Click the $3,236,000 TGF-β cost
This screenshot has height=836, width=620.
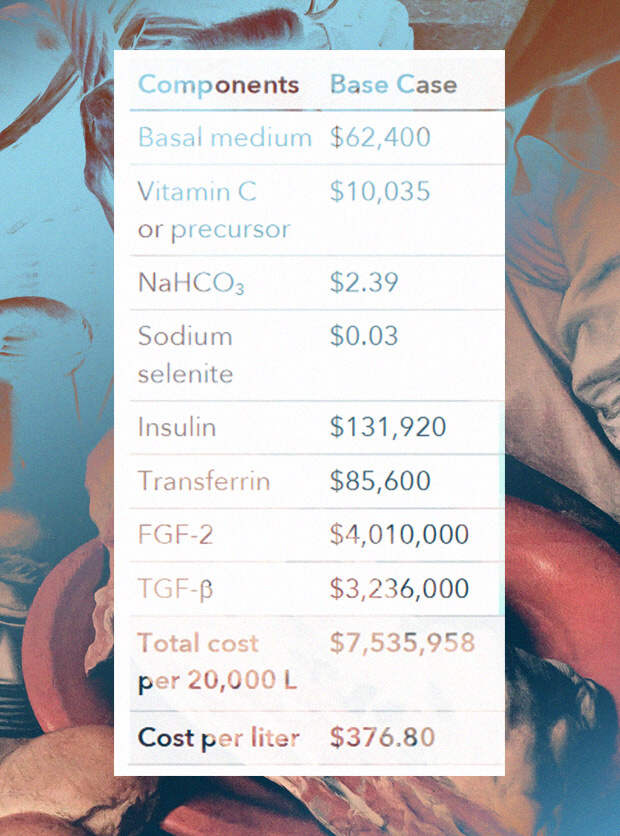pyautogui.click(x=399, y=588)
